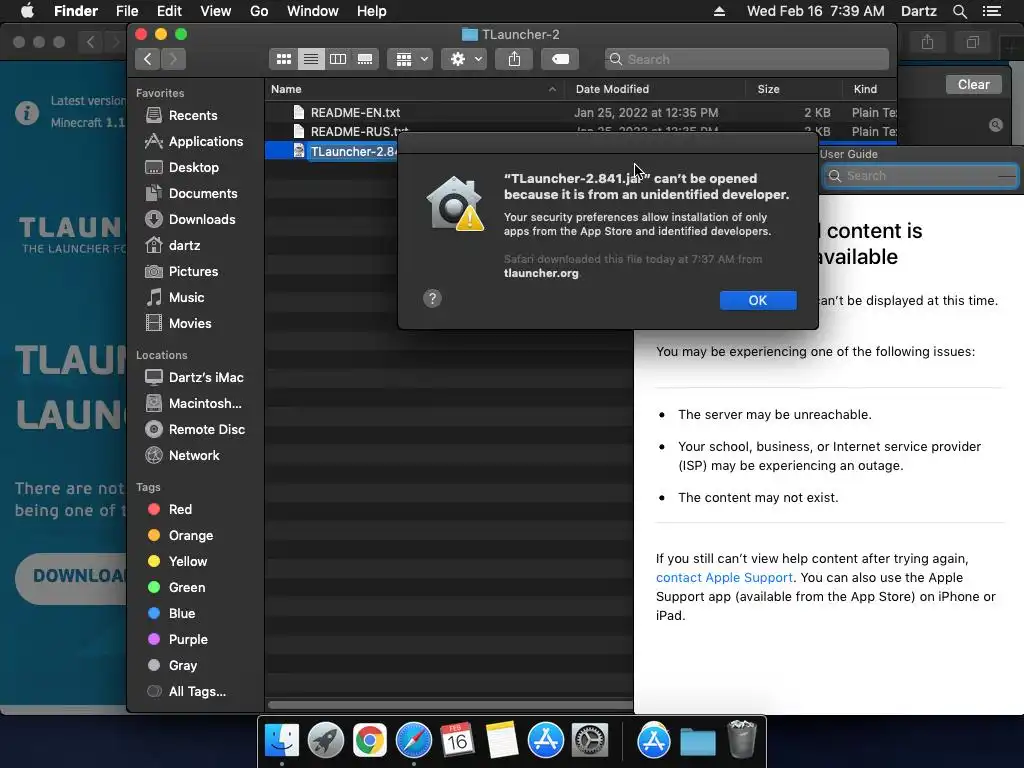Click the contact Apple Support link

click(724, 578)
